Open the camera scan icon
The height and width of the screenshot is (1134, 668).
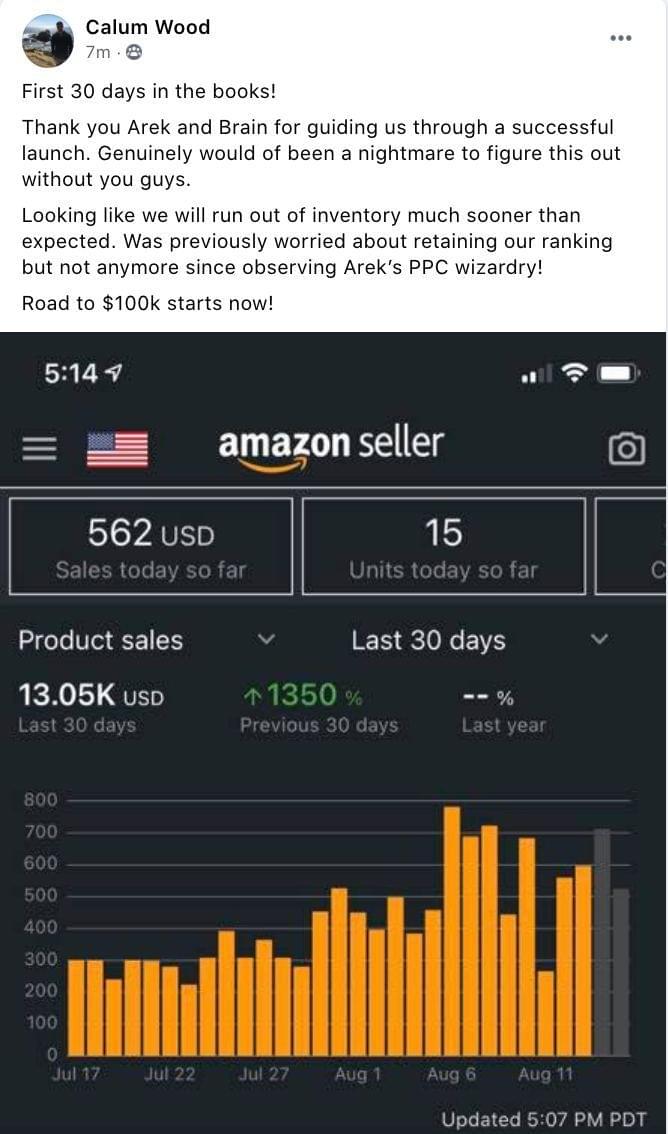coord(626,449)
